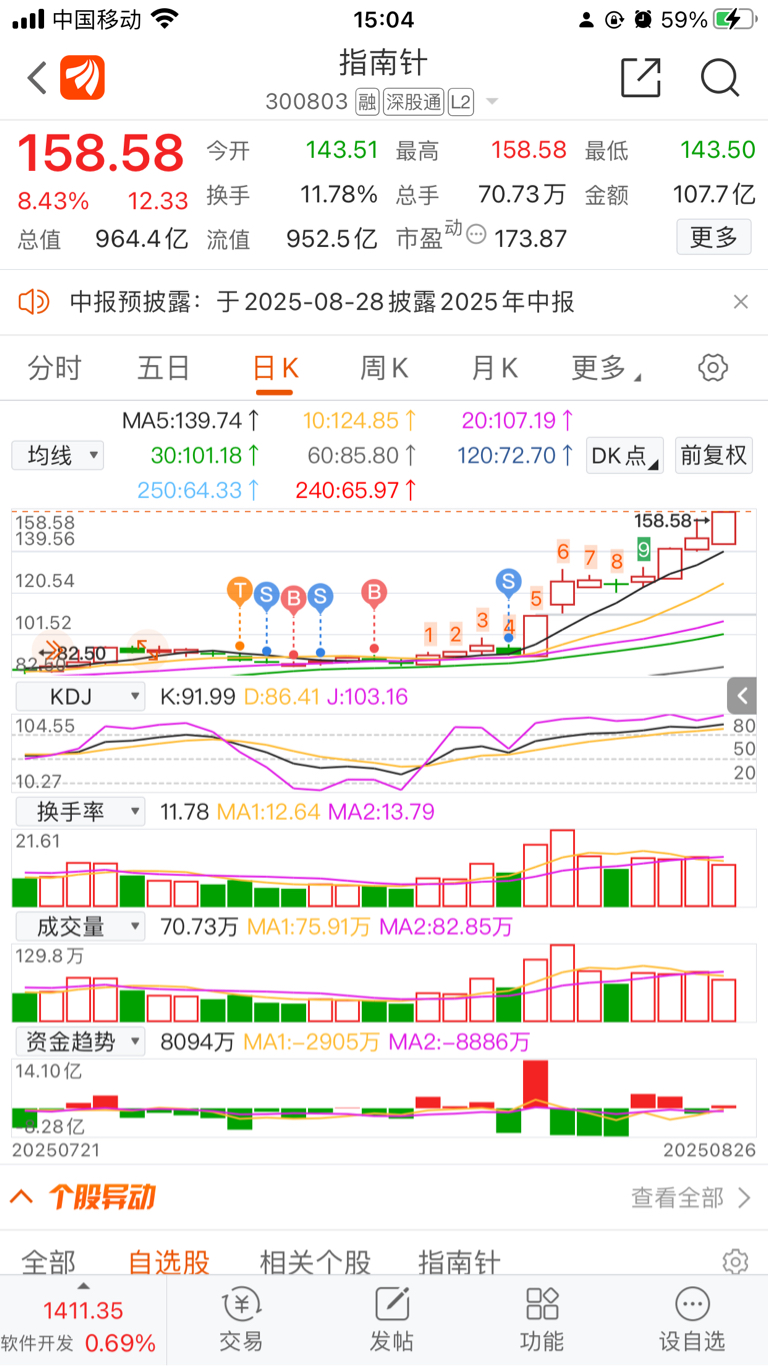This screenshot has width=768, height=1366.
Task: Tap the rightmost blue S marker
Action: (509, 581)
